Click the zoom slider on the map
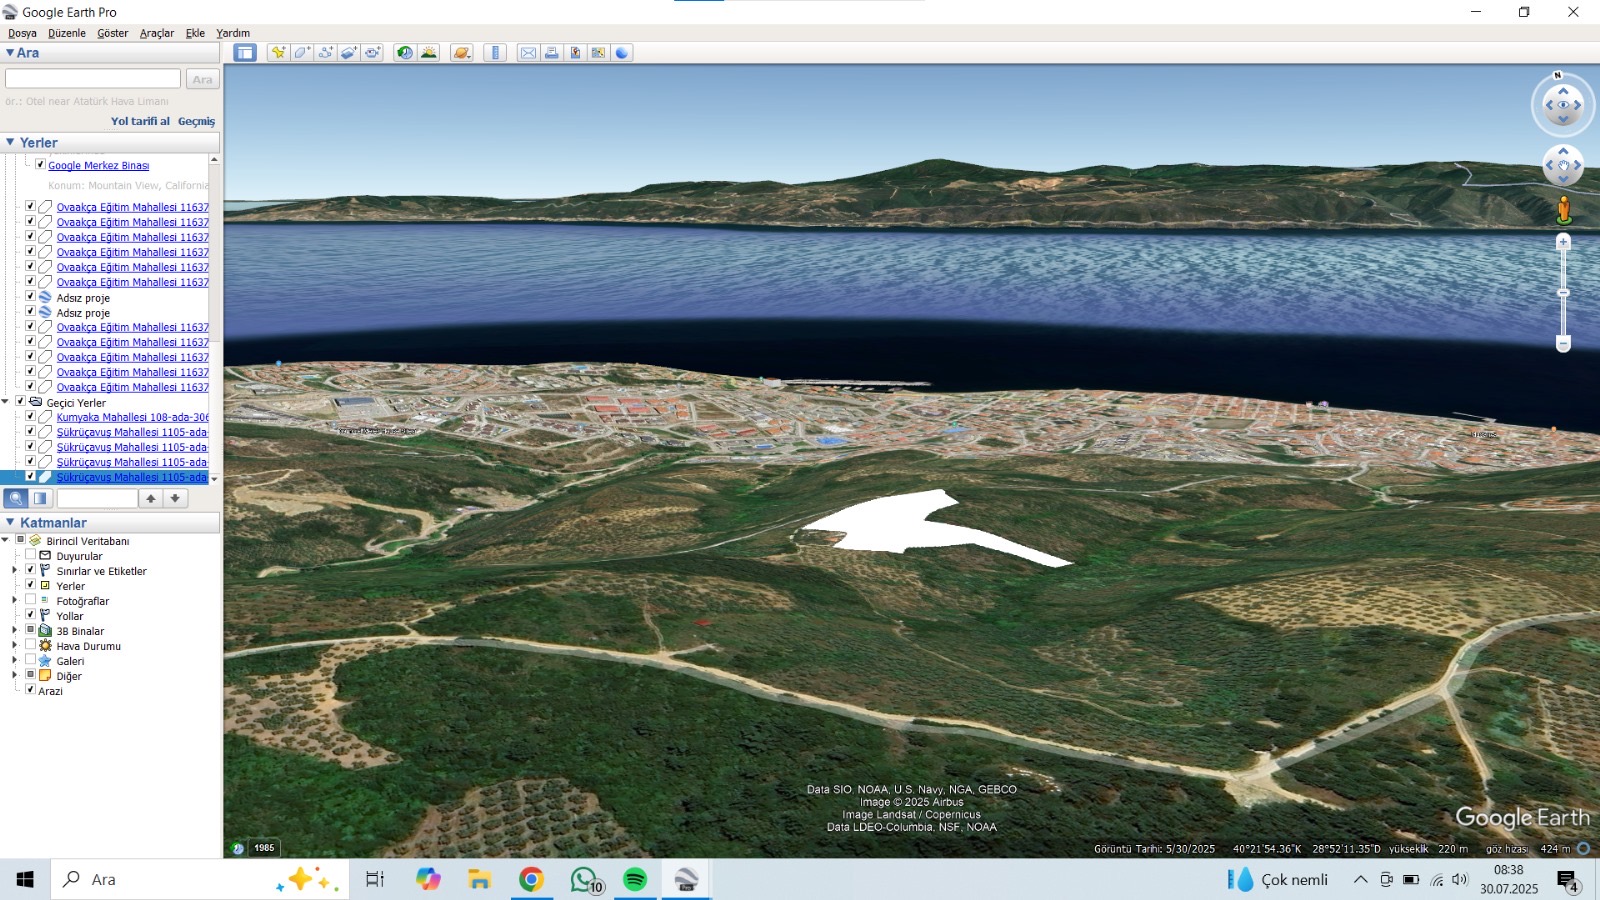Viewport: 1600px width, 900px height. 1563,293
